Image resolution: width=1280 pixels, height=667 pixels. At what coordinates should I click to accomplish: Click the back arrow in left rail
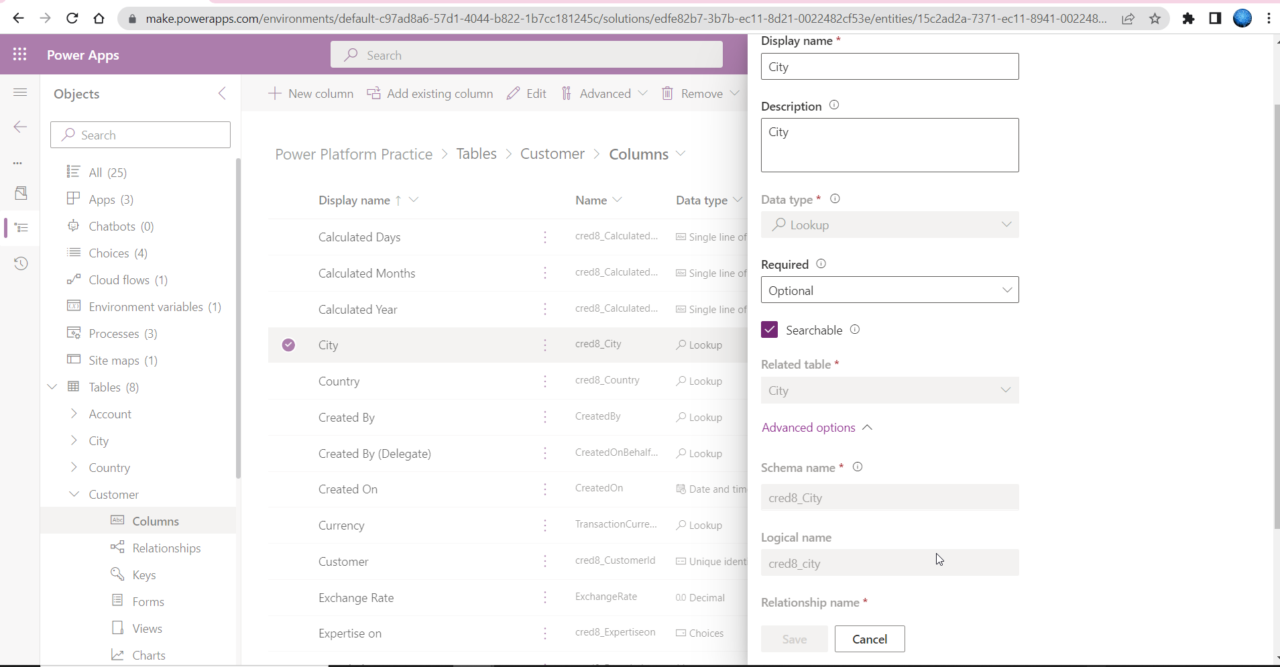pos(20,127)
